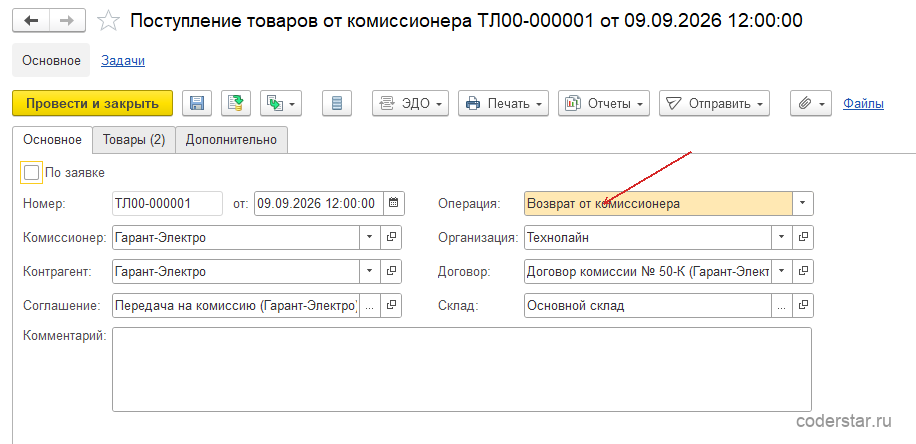
Task: Open the Соглашение record with open icon
Action: 391,305
